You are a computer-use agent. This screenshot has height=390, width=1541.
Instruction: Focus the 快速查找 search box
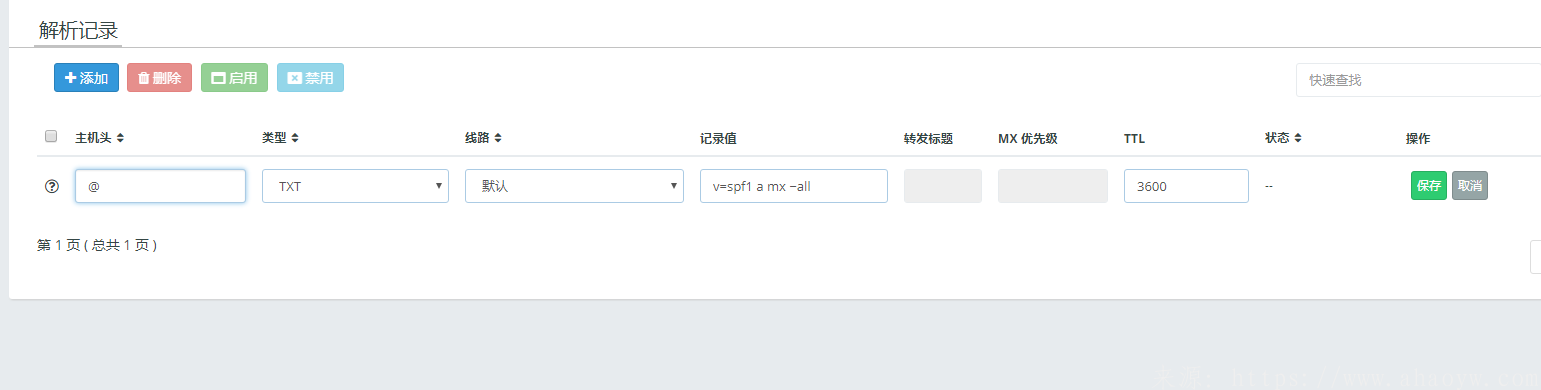click(1418, 80)
